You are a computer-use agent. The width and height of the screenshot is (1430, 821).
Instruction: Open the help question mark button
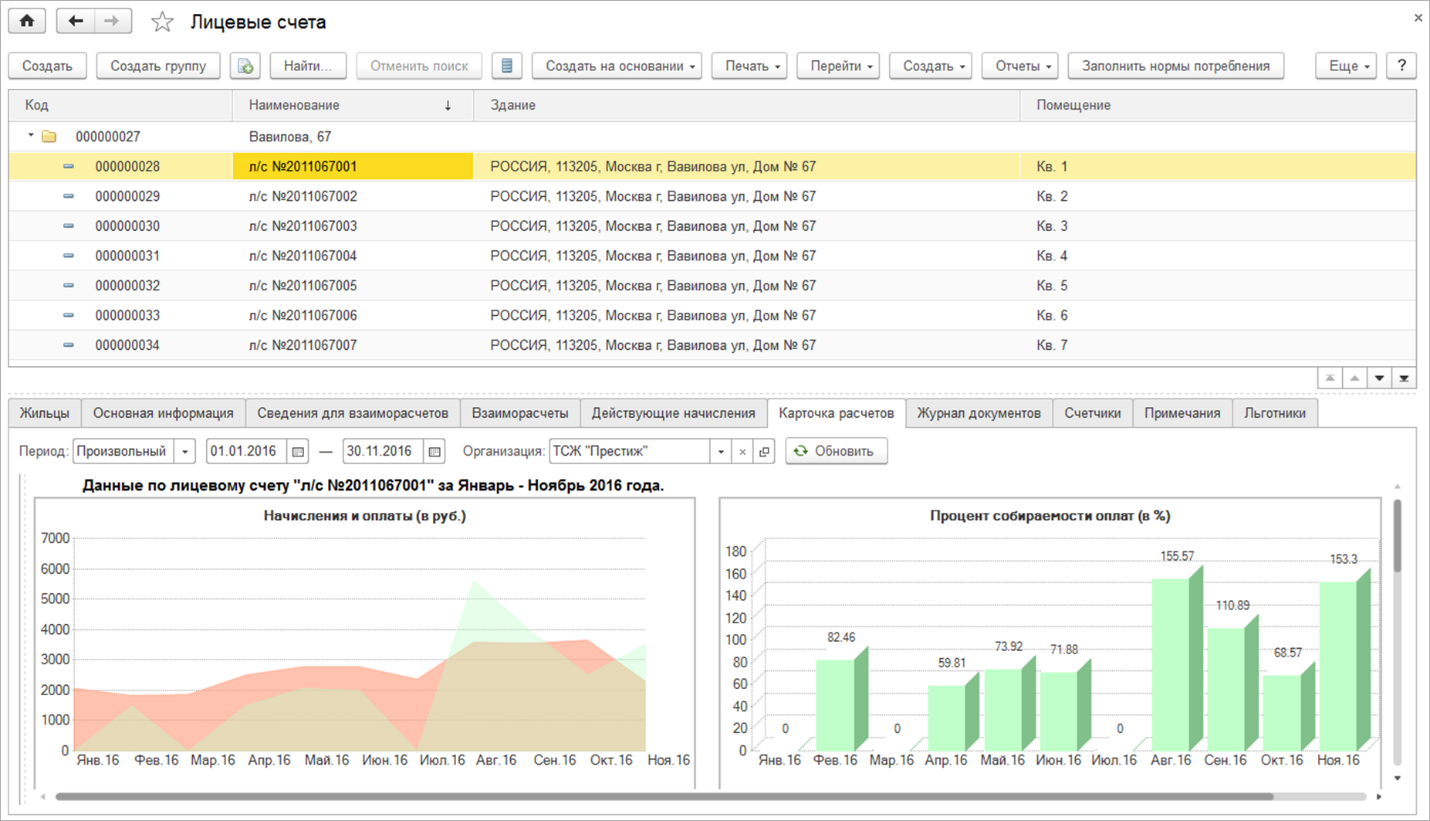(x=1402, y=66)
